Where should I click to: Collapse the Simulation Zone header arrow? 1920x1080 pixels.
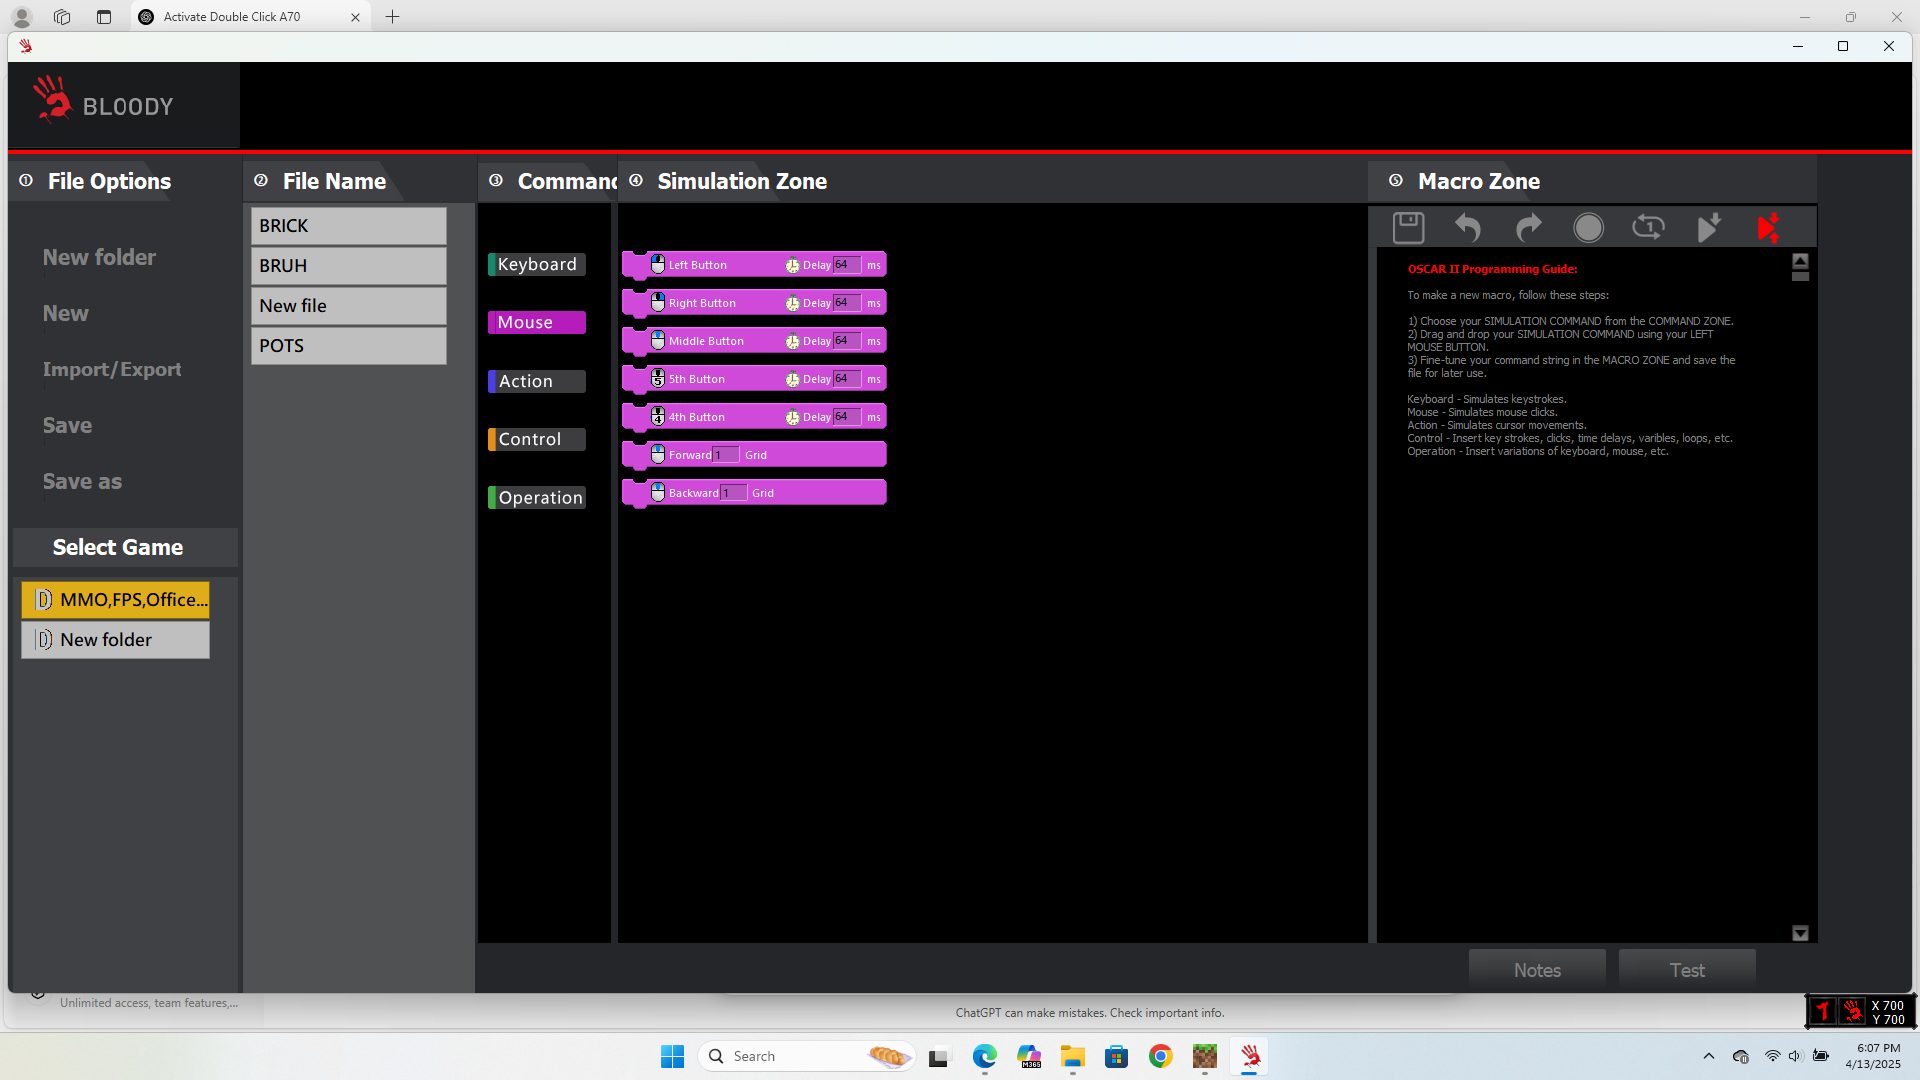[636, 181]
